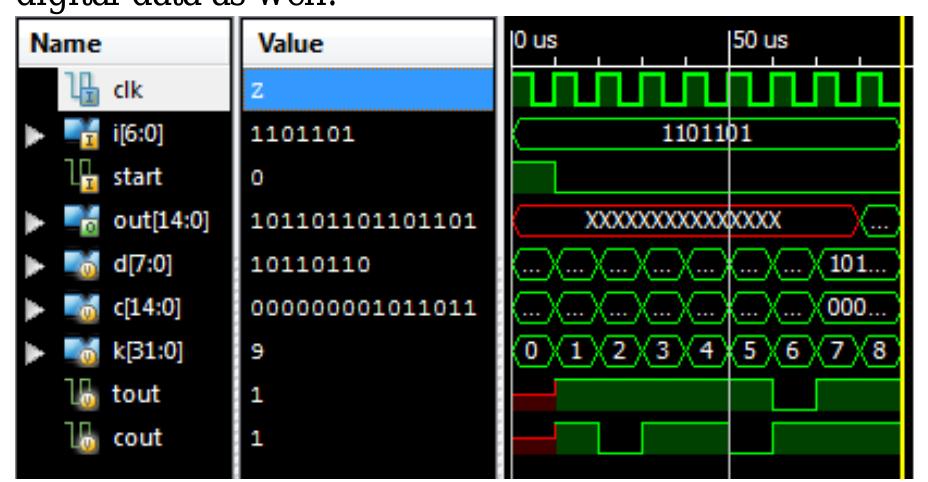
Task: Click the red undefined tout waveform segment
Action: tap(534, 401)
